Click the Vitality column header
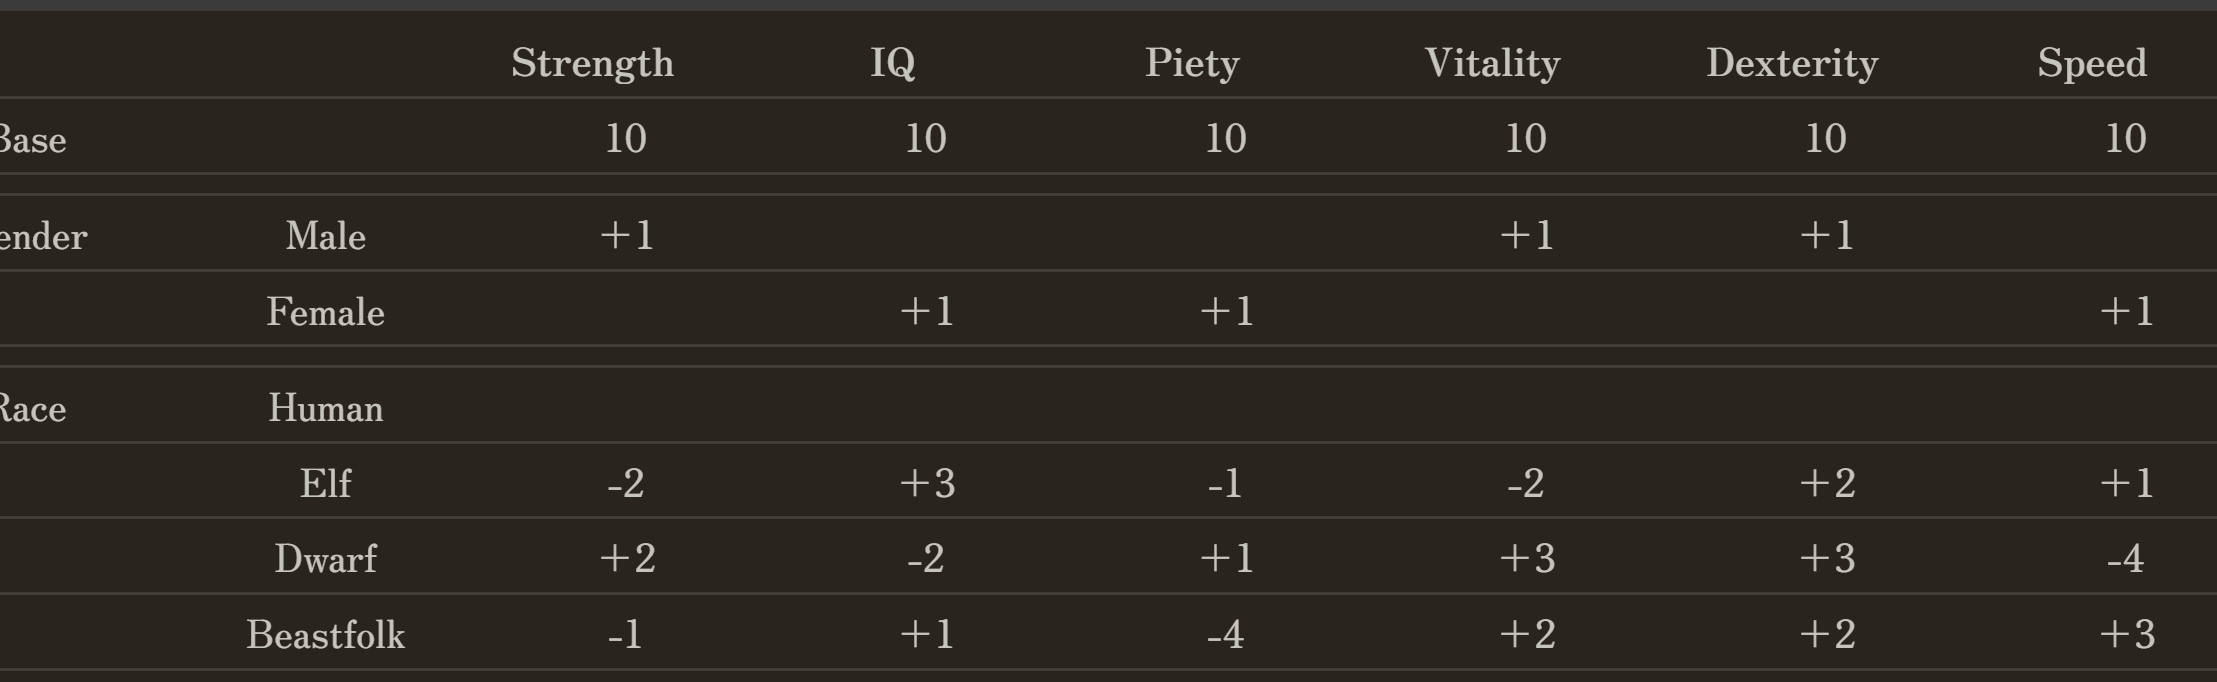Image resolution: width=2217 pixels, height=682 pixels. pyautogui.click(x=1492, y=64)
